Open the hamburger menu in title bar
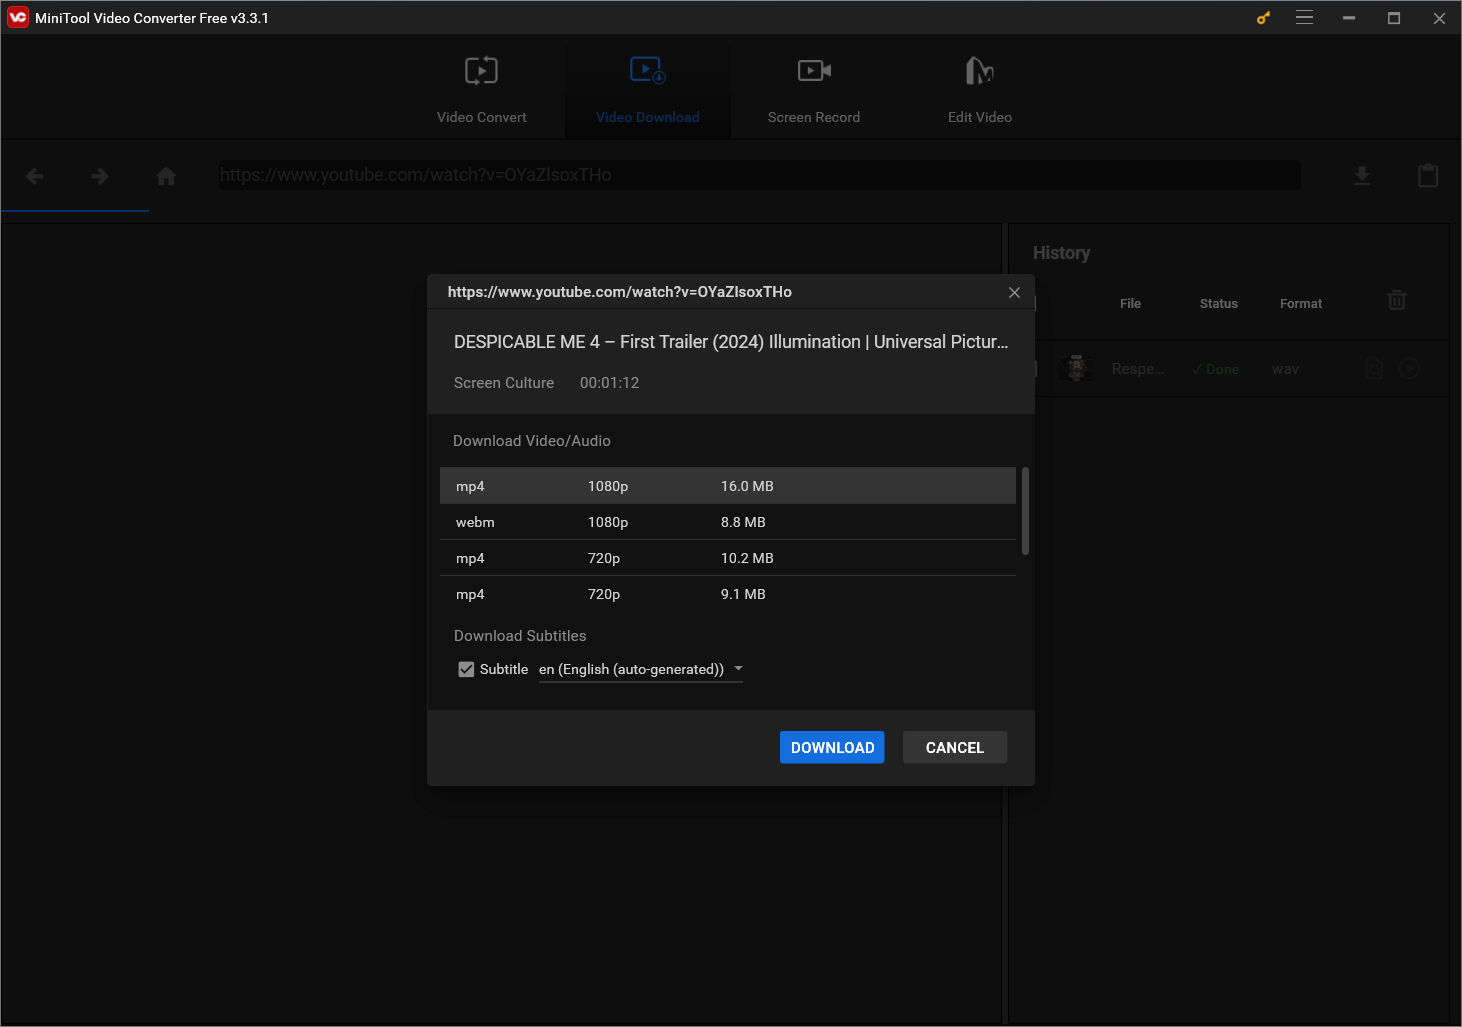This screenshot has height=1027, width=1462. pyautogui.click(x=1304, y=18)
